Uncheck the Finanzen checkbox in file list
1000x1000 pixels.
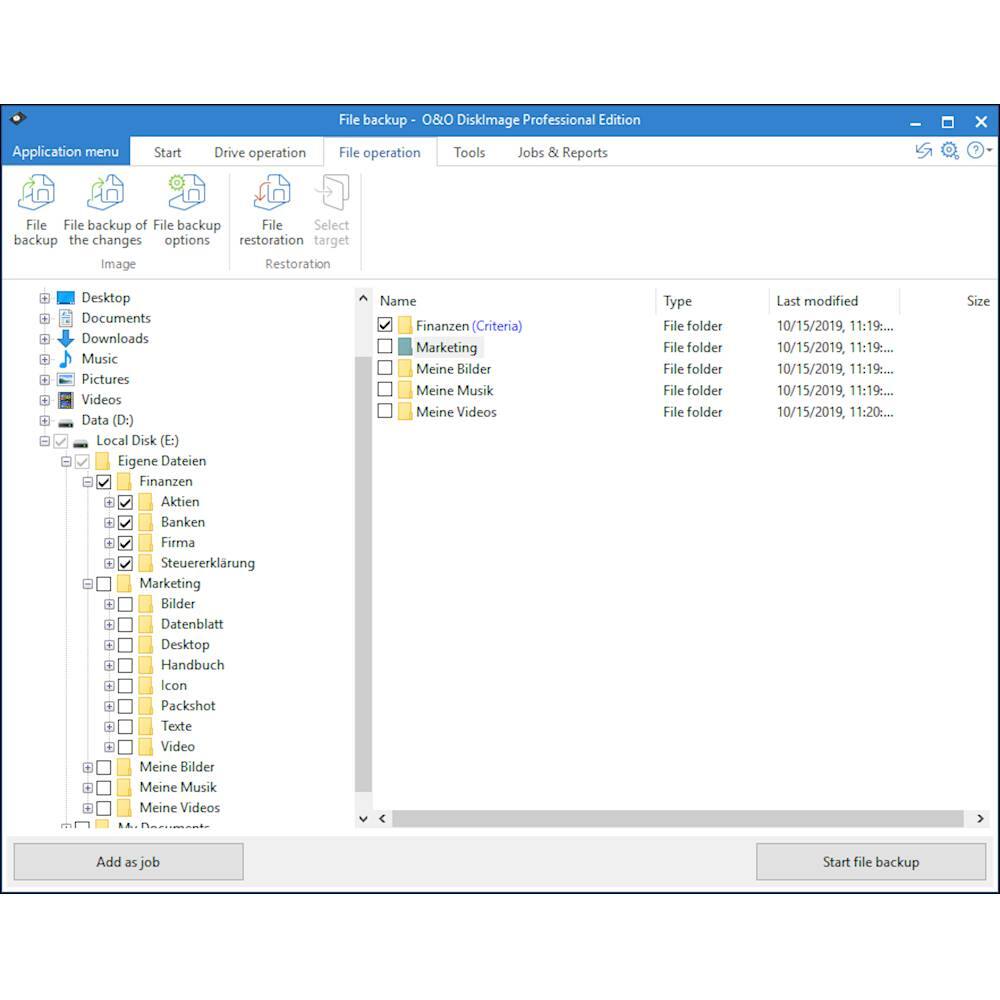[x=385, y=326]
